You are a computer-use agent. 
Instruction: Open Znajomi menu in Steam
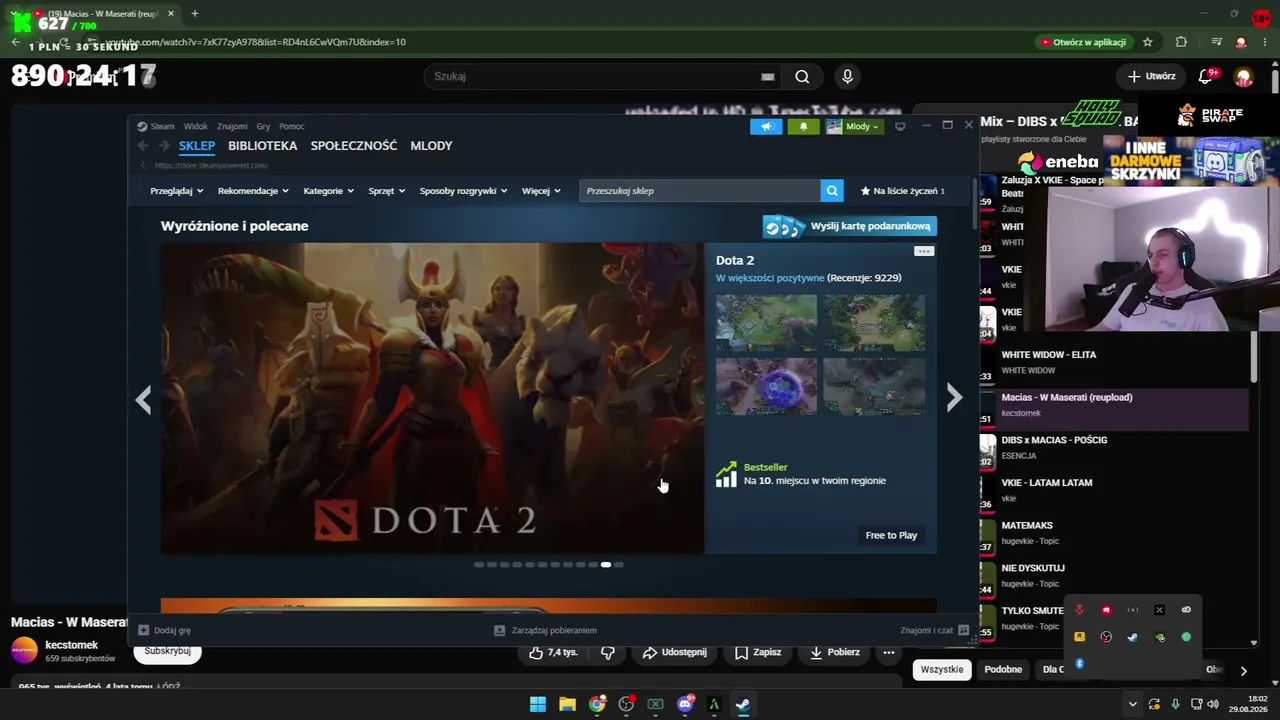[232, 126]
